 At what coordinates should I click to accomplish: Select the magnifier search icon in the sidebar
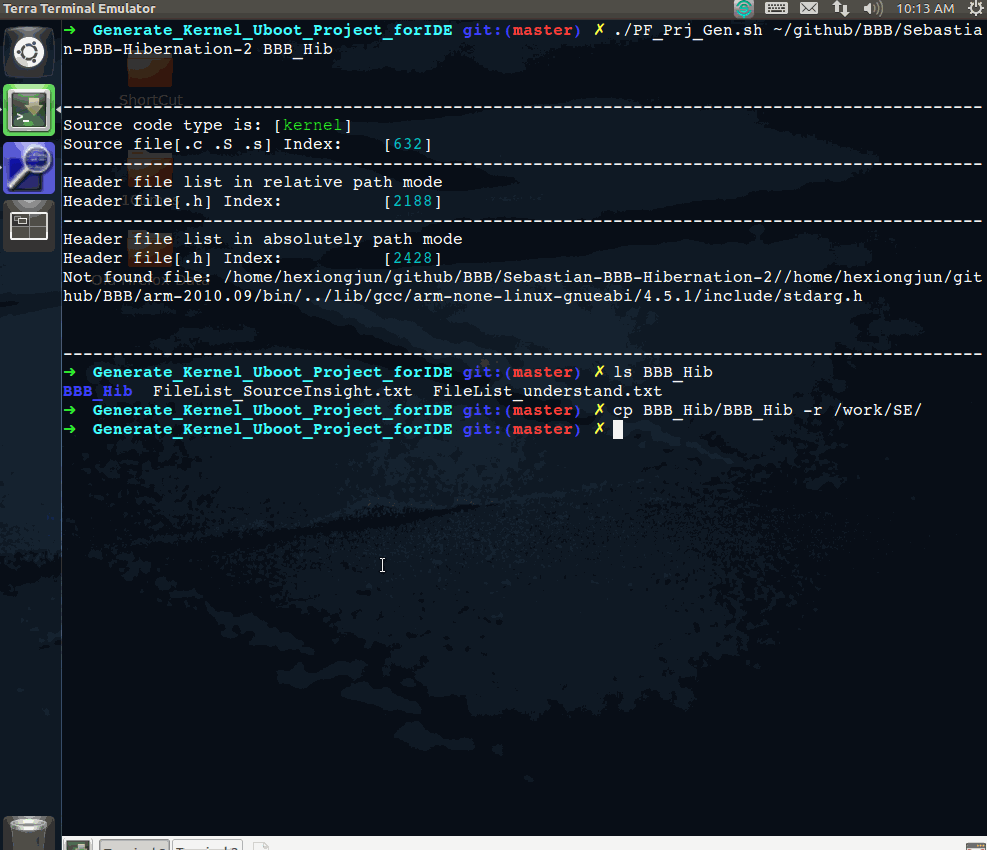click(29, 167)
